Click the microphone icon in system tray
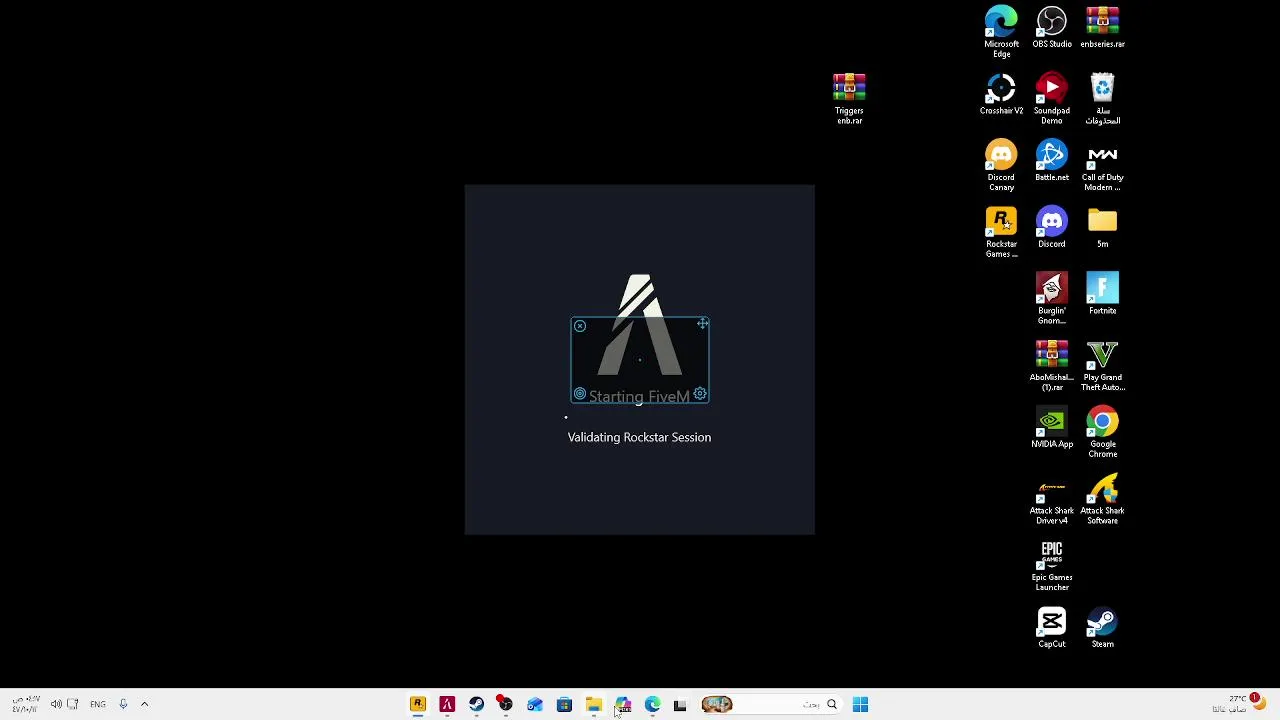This screenshot has width=1280, height=720. [123, 705]
